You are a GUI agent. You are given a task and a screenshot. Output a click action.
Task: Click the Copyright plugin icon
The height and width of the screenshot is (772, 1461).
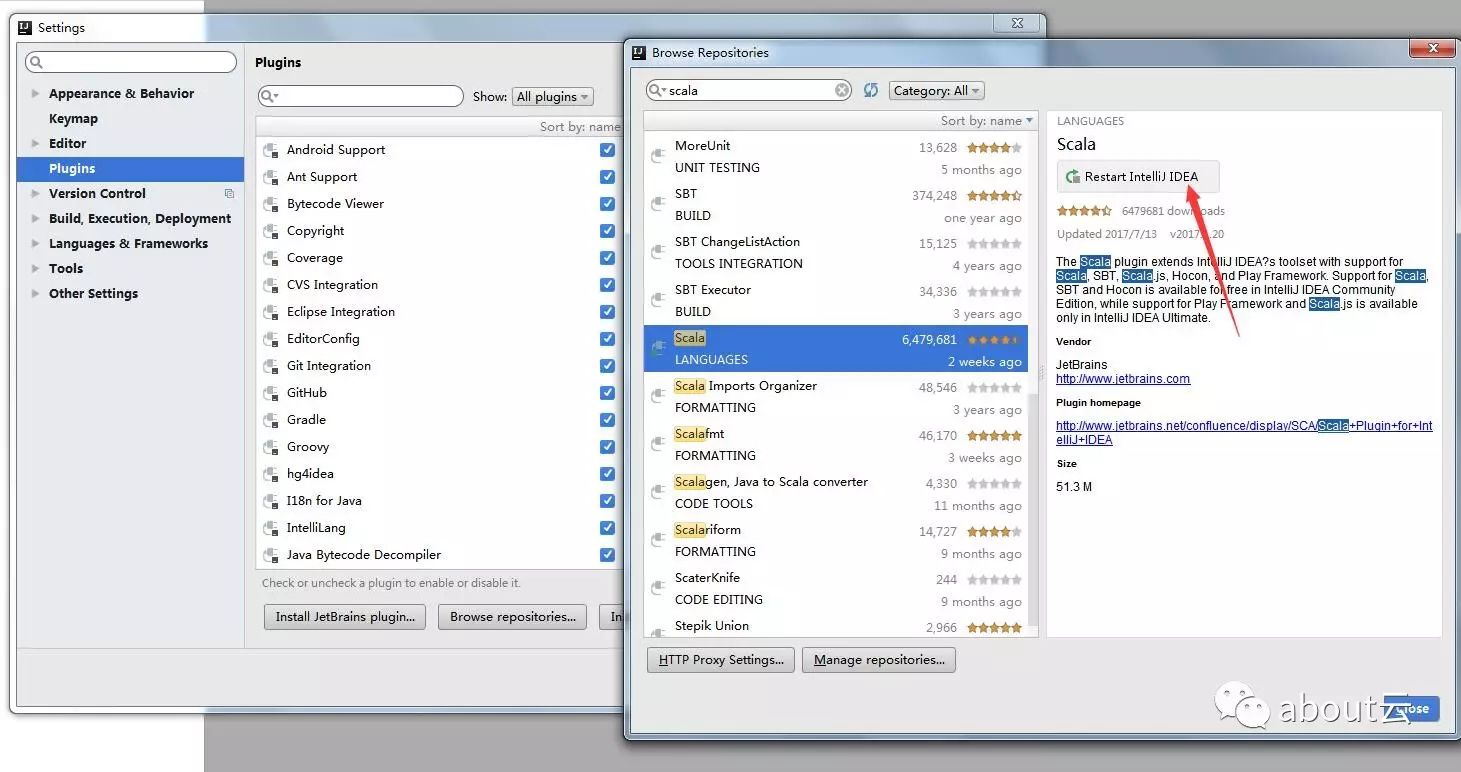click(270, 232)
